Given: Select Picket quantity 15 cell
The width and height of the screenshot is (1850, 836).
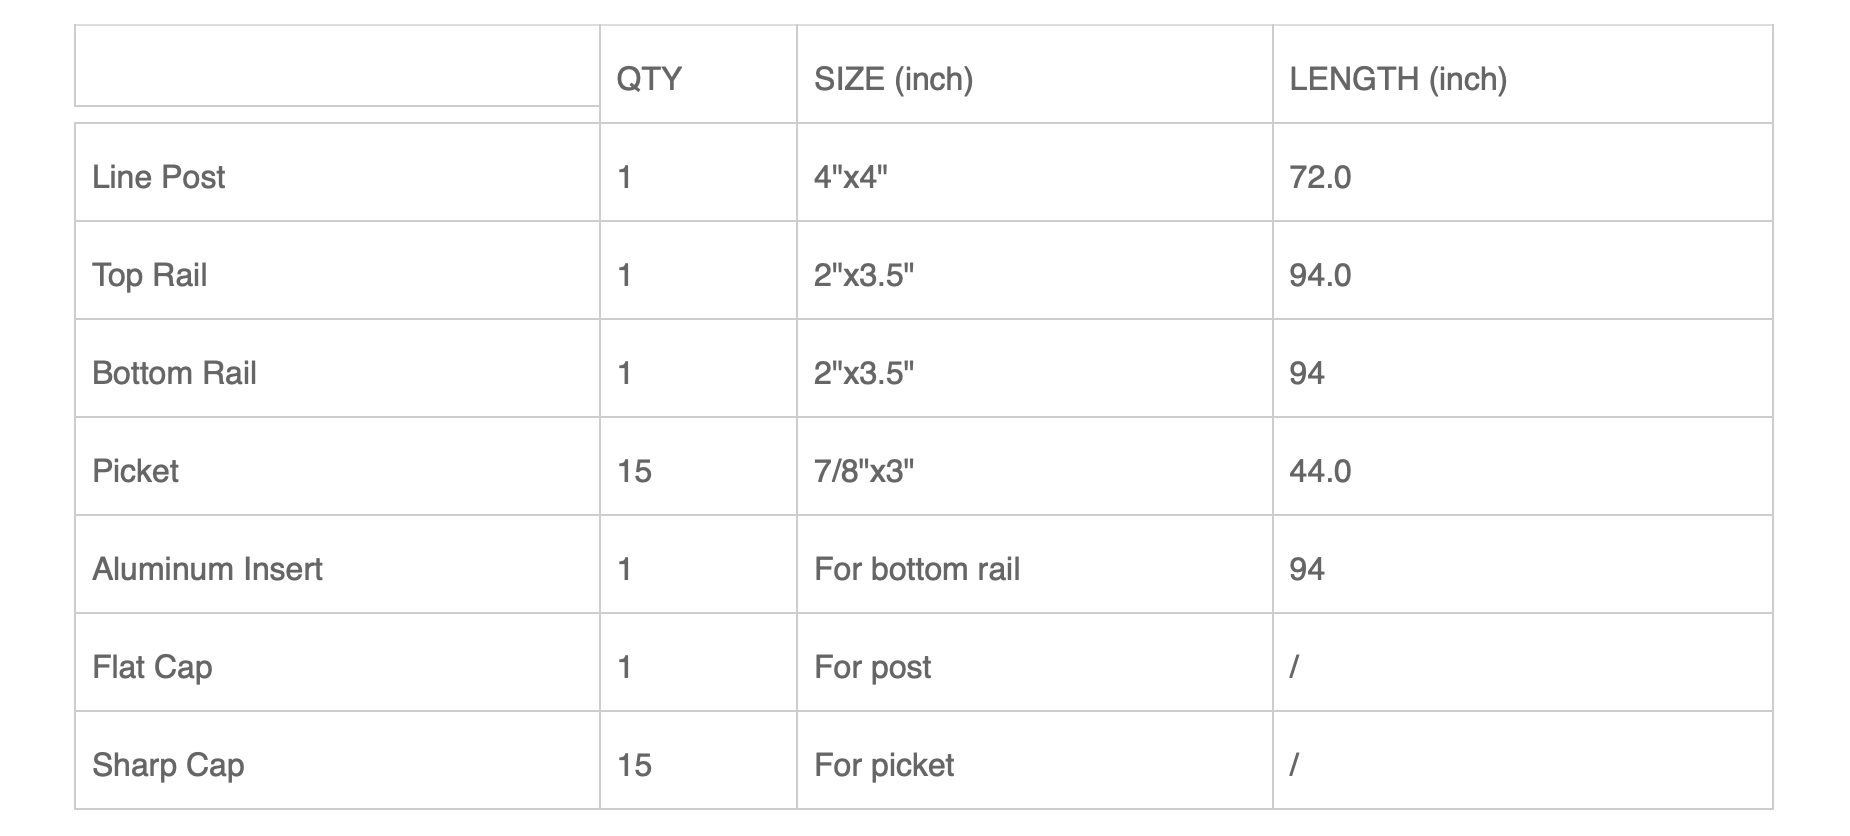Looking at the screenshot, I should coord(698,470).
